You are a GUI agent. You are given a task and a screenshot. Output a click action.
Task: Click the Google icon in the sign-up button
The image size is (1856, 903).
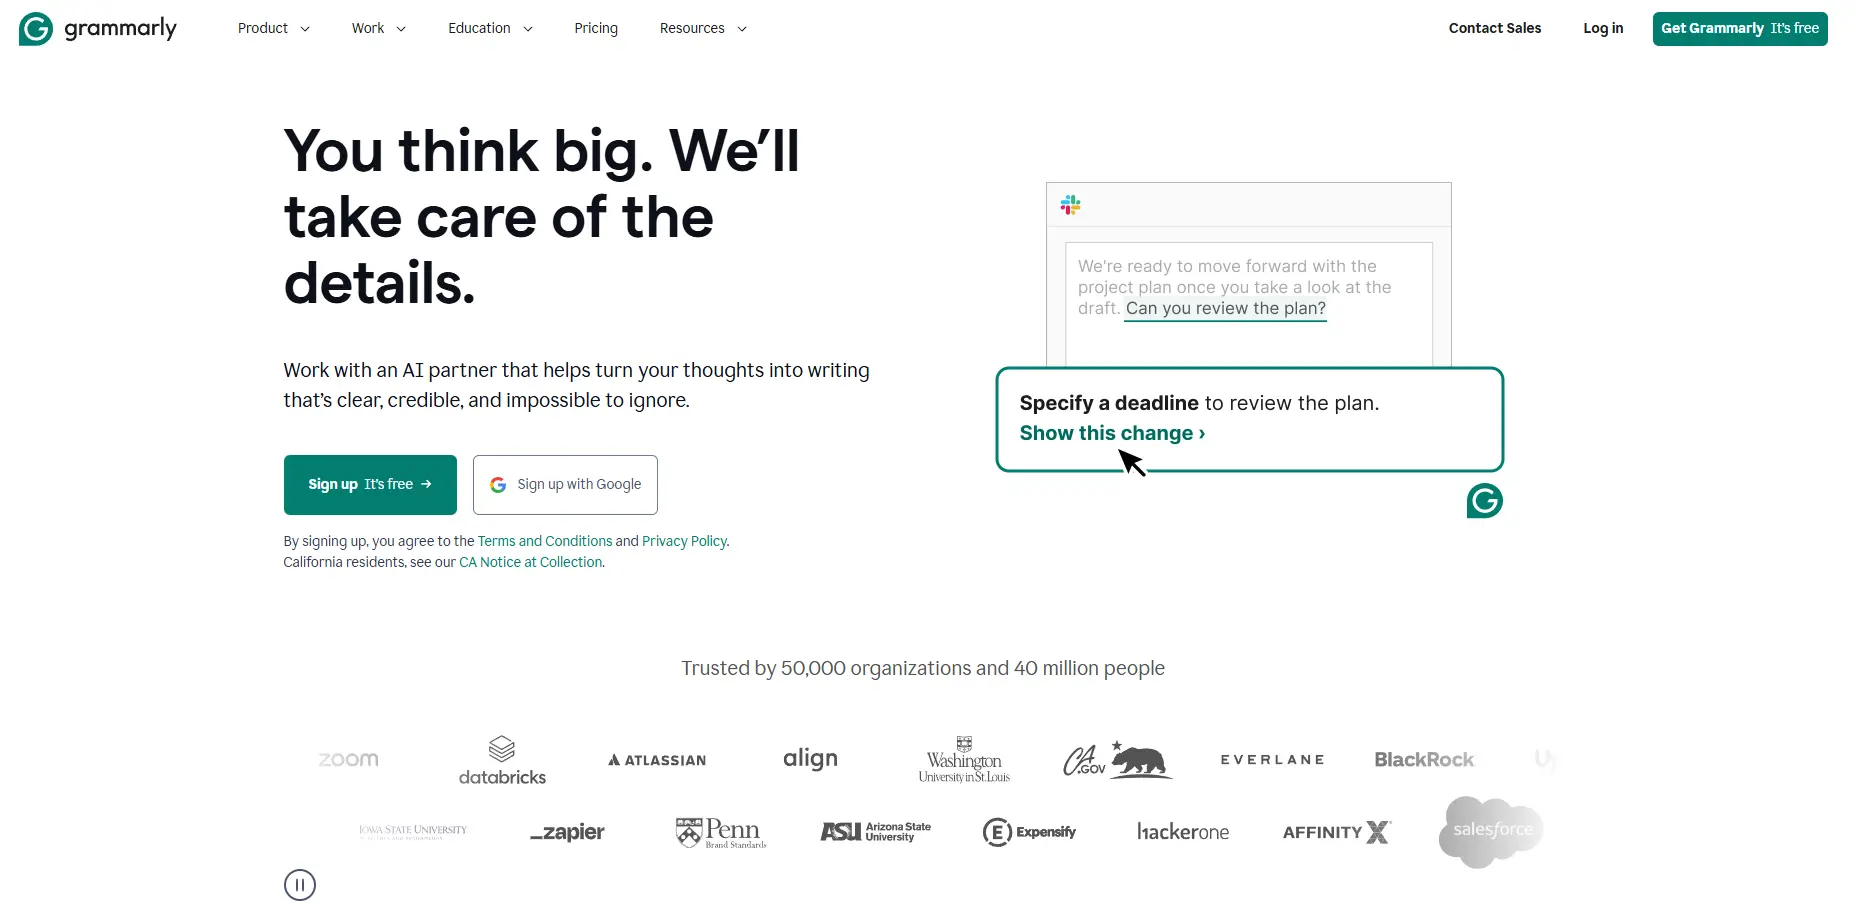pyautogui.click(x=497, y=484)
